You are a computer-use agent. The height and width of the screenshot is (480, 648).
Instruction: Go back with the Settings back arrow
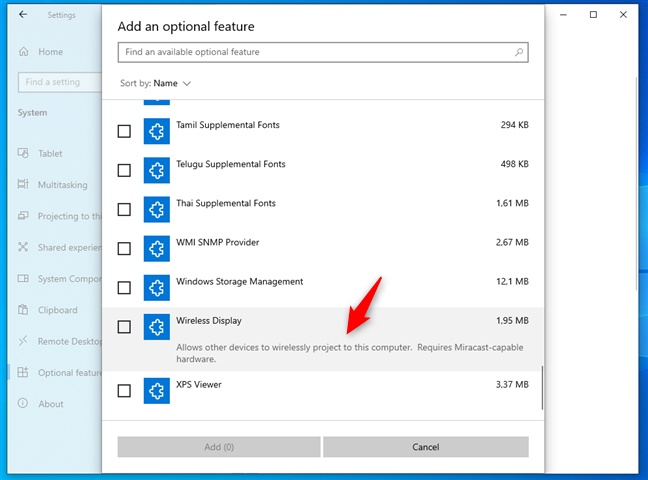23,15
